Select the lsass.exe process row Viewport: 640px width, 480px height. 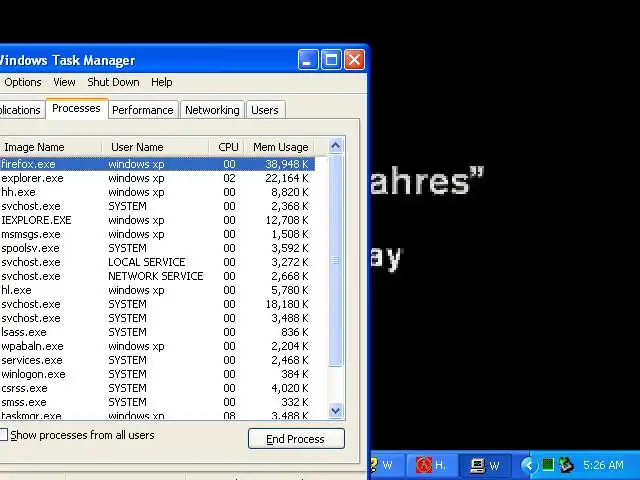click(157, 332)
